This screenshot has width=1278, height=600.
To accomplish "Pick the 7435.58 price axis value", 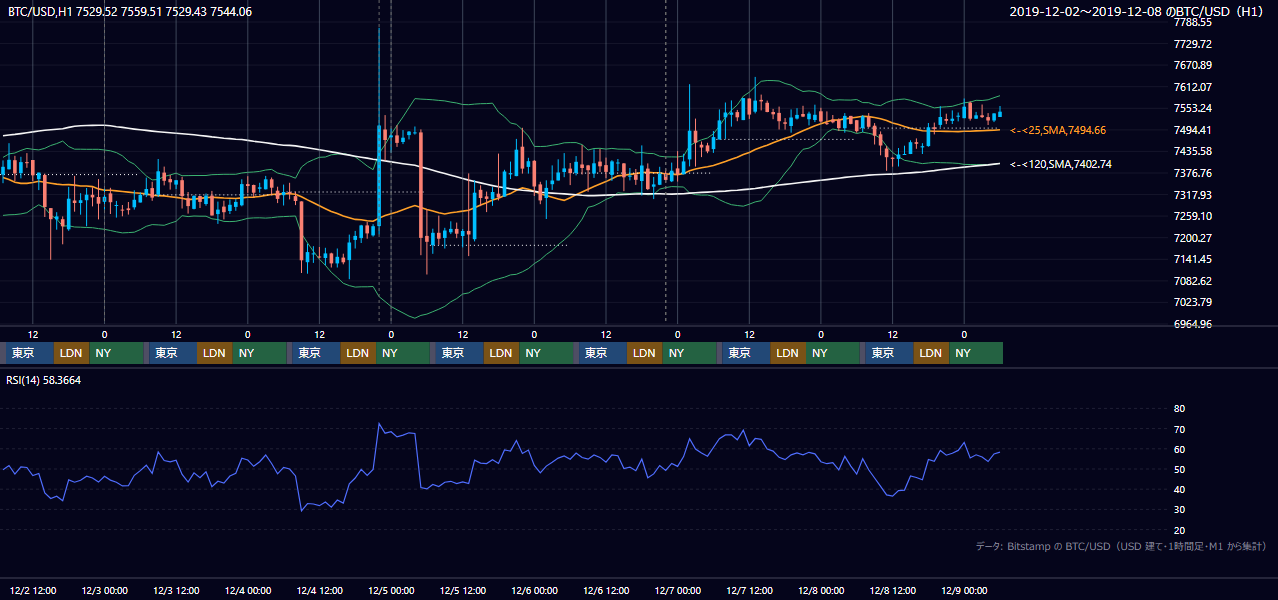I will pos(1193,151).
